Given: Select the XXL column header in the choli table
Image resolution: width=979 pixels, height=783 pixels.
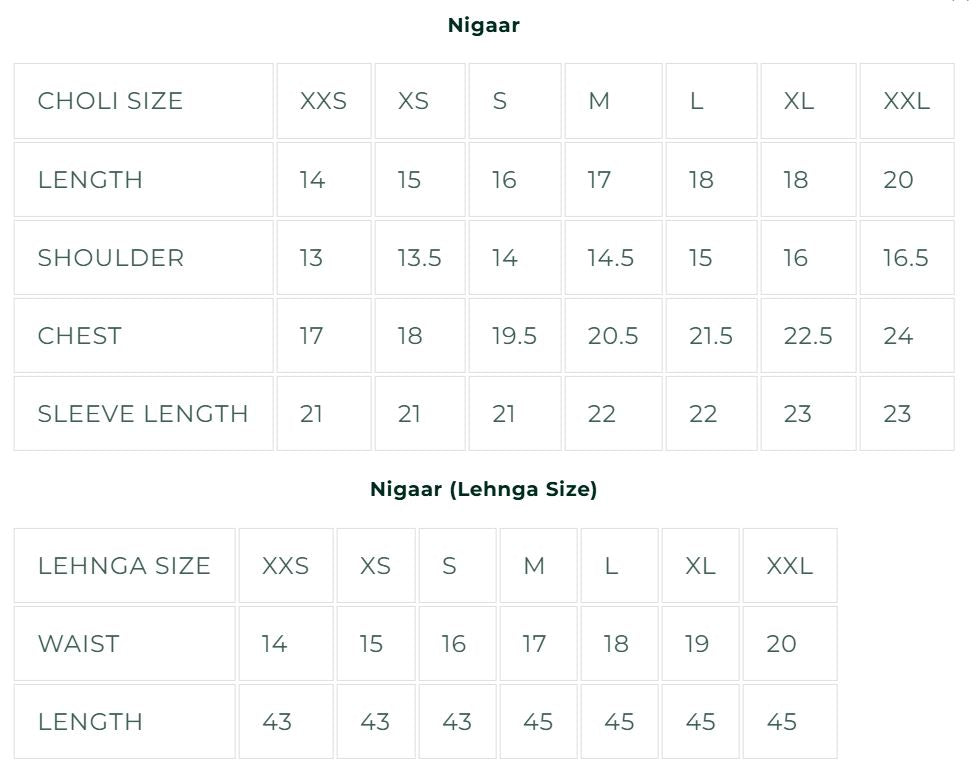Looking at the screenshot, I should 907,101.
